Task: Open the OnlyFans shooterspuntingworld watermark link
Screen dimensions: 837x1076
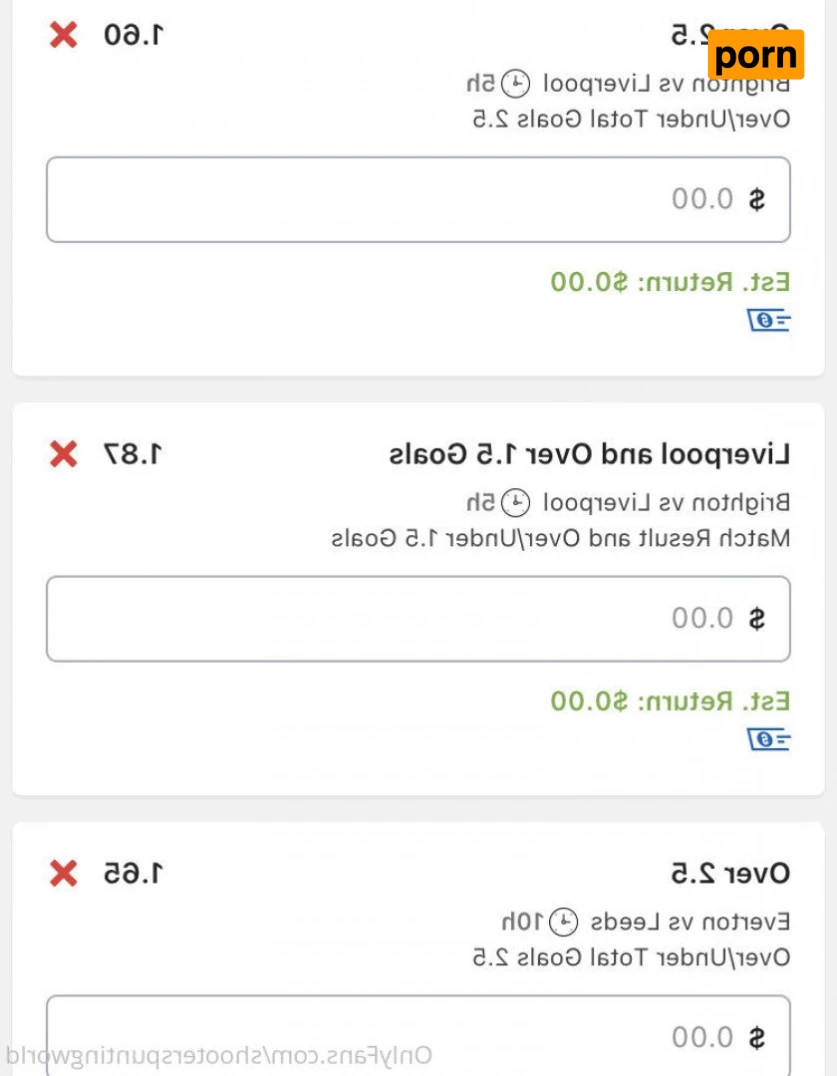Action: [x=218, y=1056]
